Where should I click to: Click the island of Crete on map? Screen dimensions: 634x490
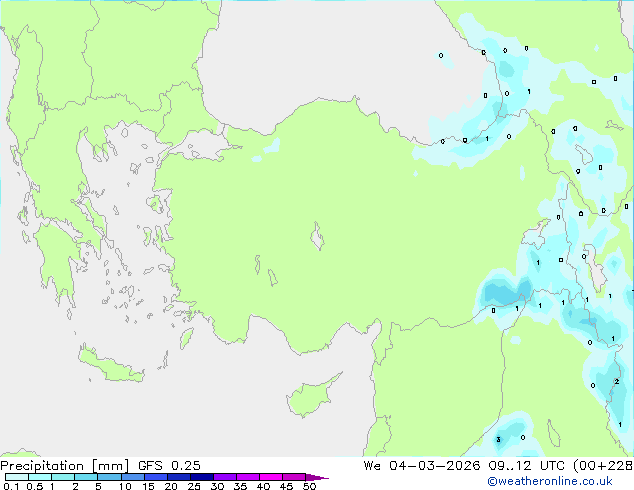pos(110,366)
